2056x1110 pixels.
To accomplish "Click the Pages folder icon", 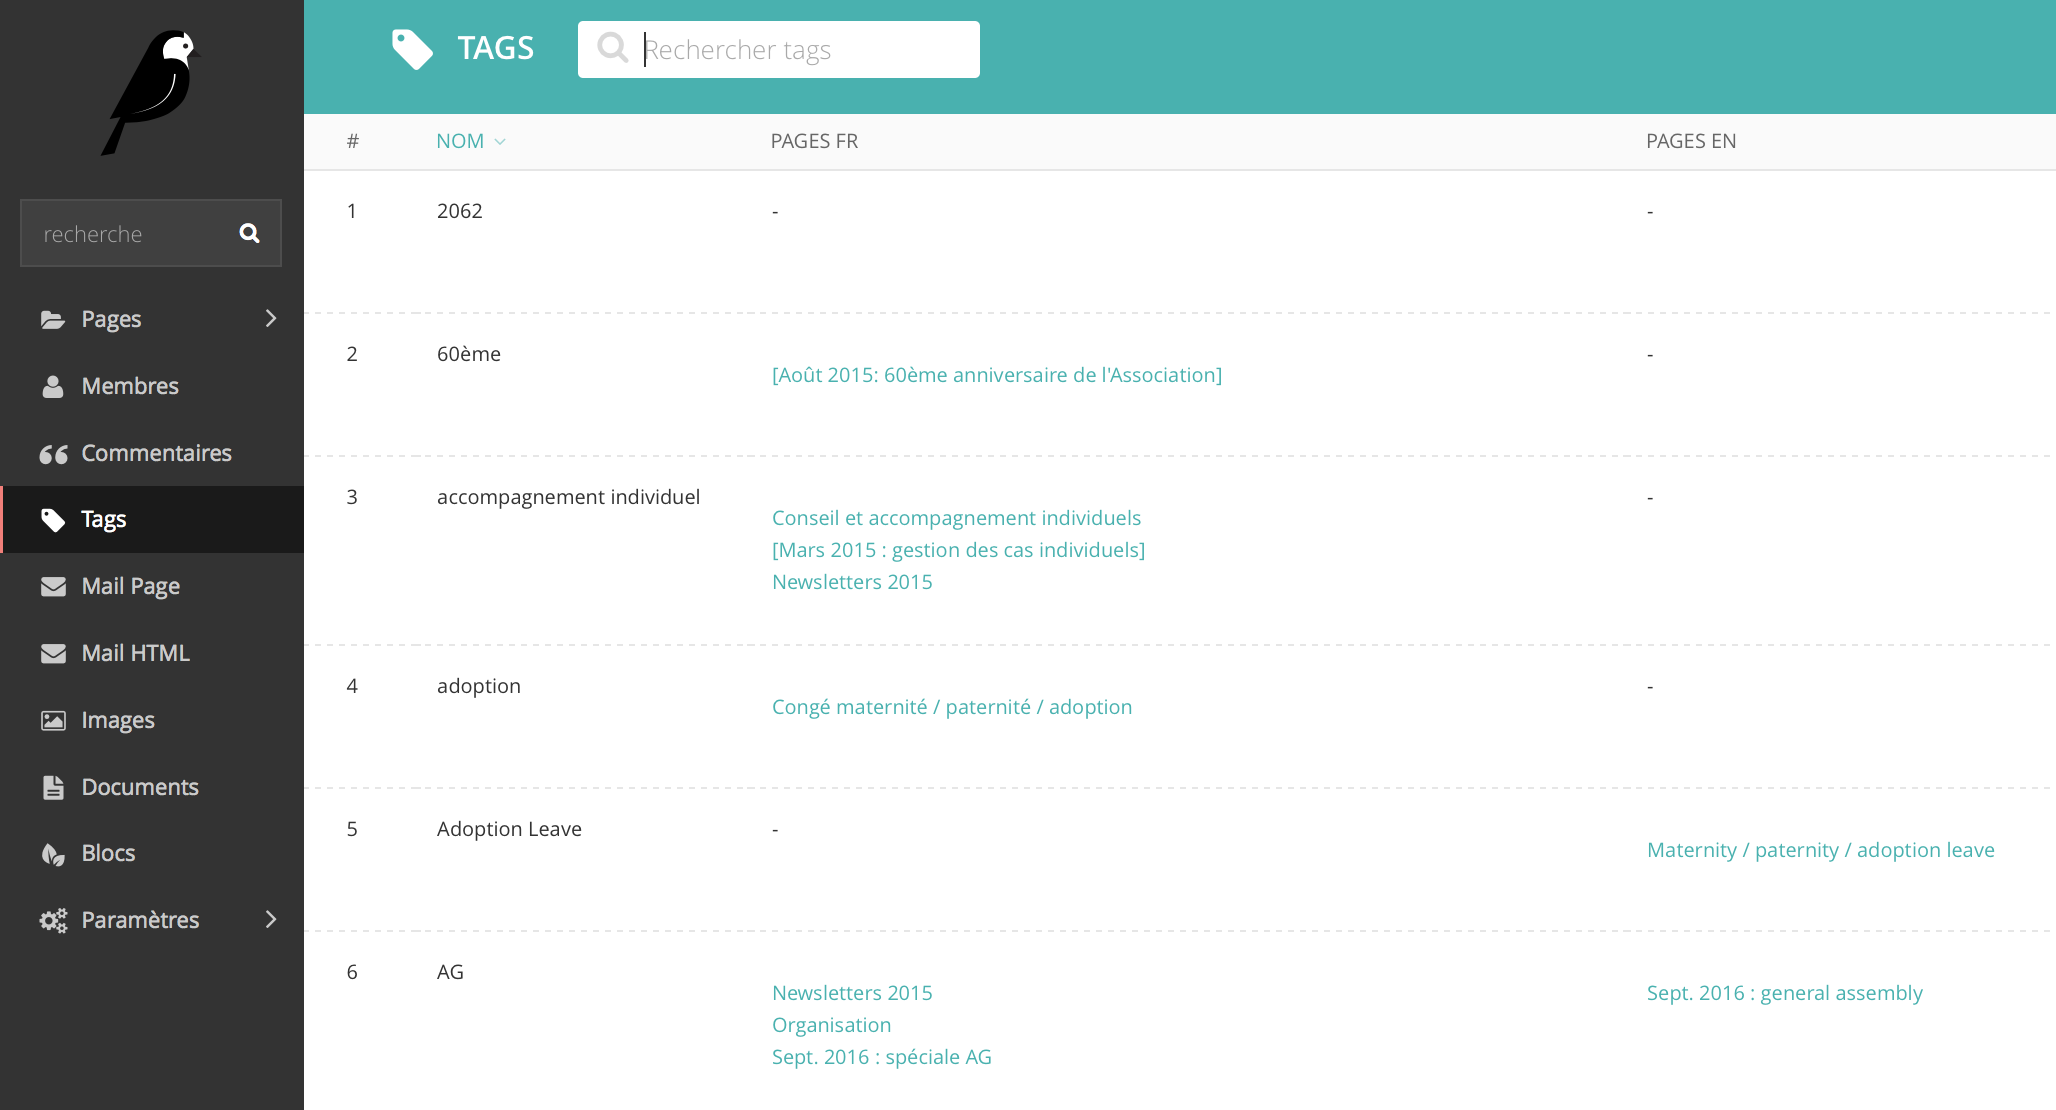I will [x=53, y=319].
